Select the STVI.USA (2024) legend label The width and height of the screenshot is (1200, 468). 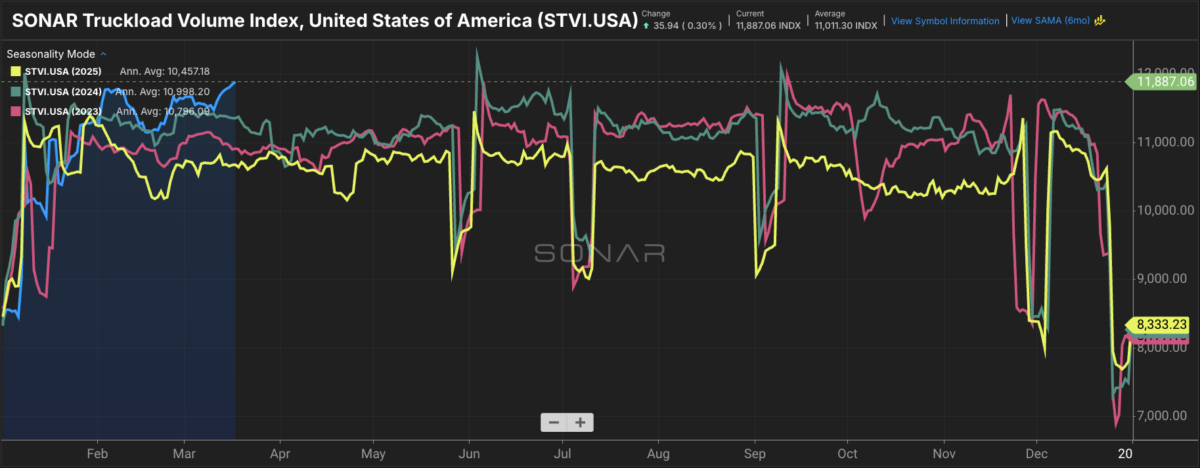pyautogui.click(x=63, y=91)
